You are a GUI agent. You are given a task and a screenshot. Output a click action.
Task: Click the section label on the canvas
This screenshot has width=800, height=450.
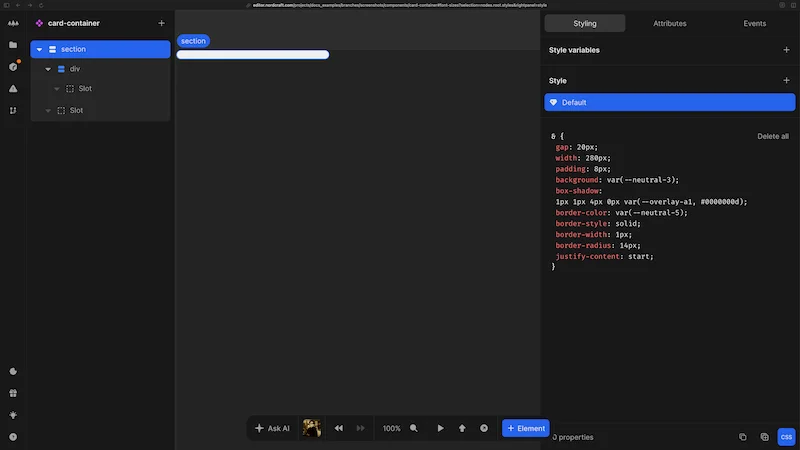point(193,41)
